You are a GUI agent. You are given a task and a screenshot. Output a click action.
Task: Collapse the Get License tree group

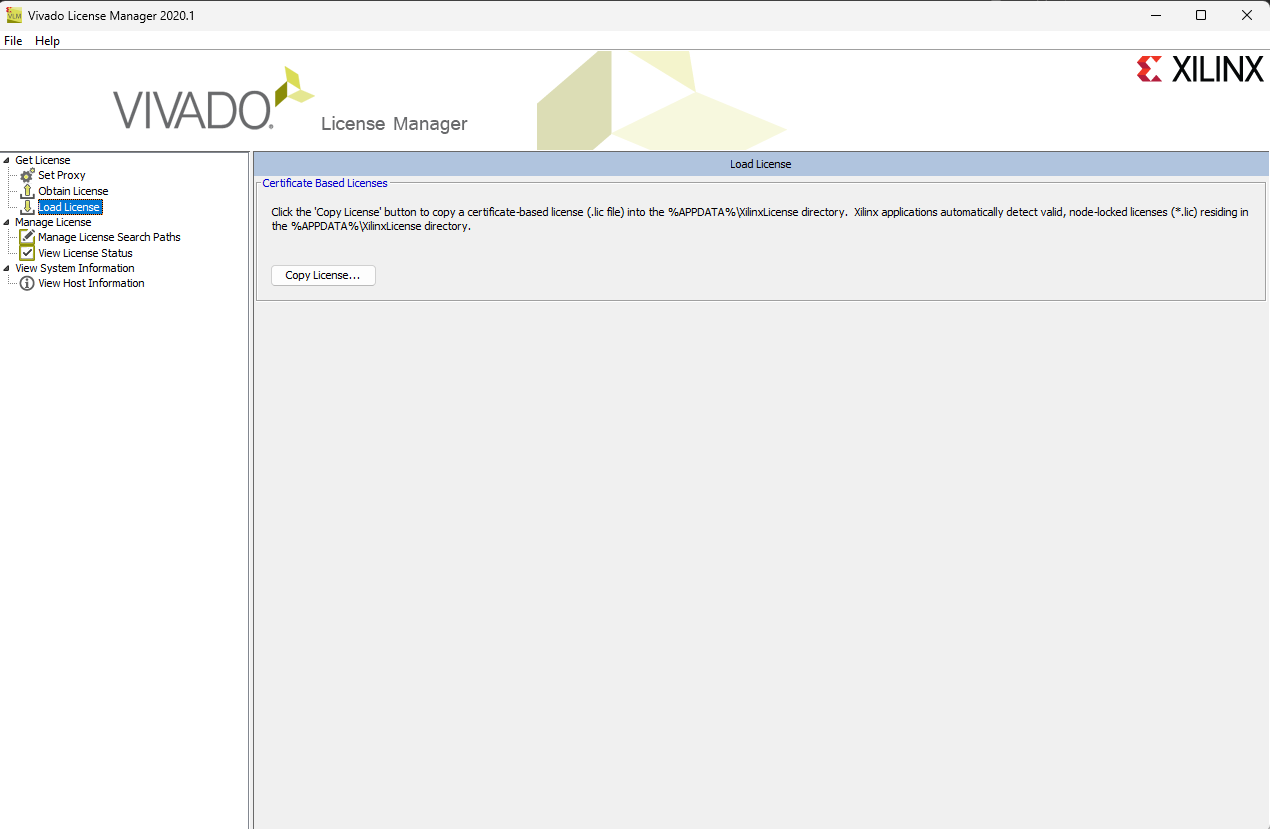click(7, 160)
